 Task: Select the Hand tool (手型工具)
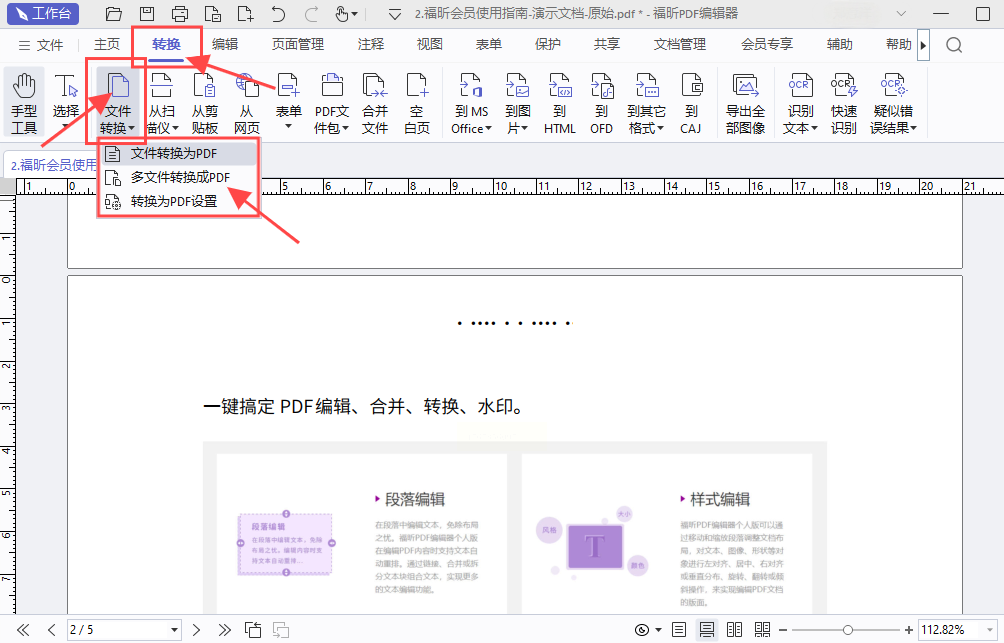click(x=24, y=103)
